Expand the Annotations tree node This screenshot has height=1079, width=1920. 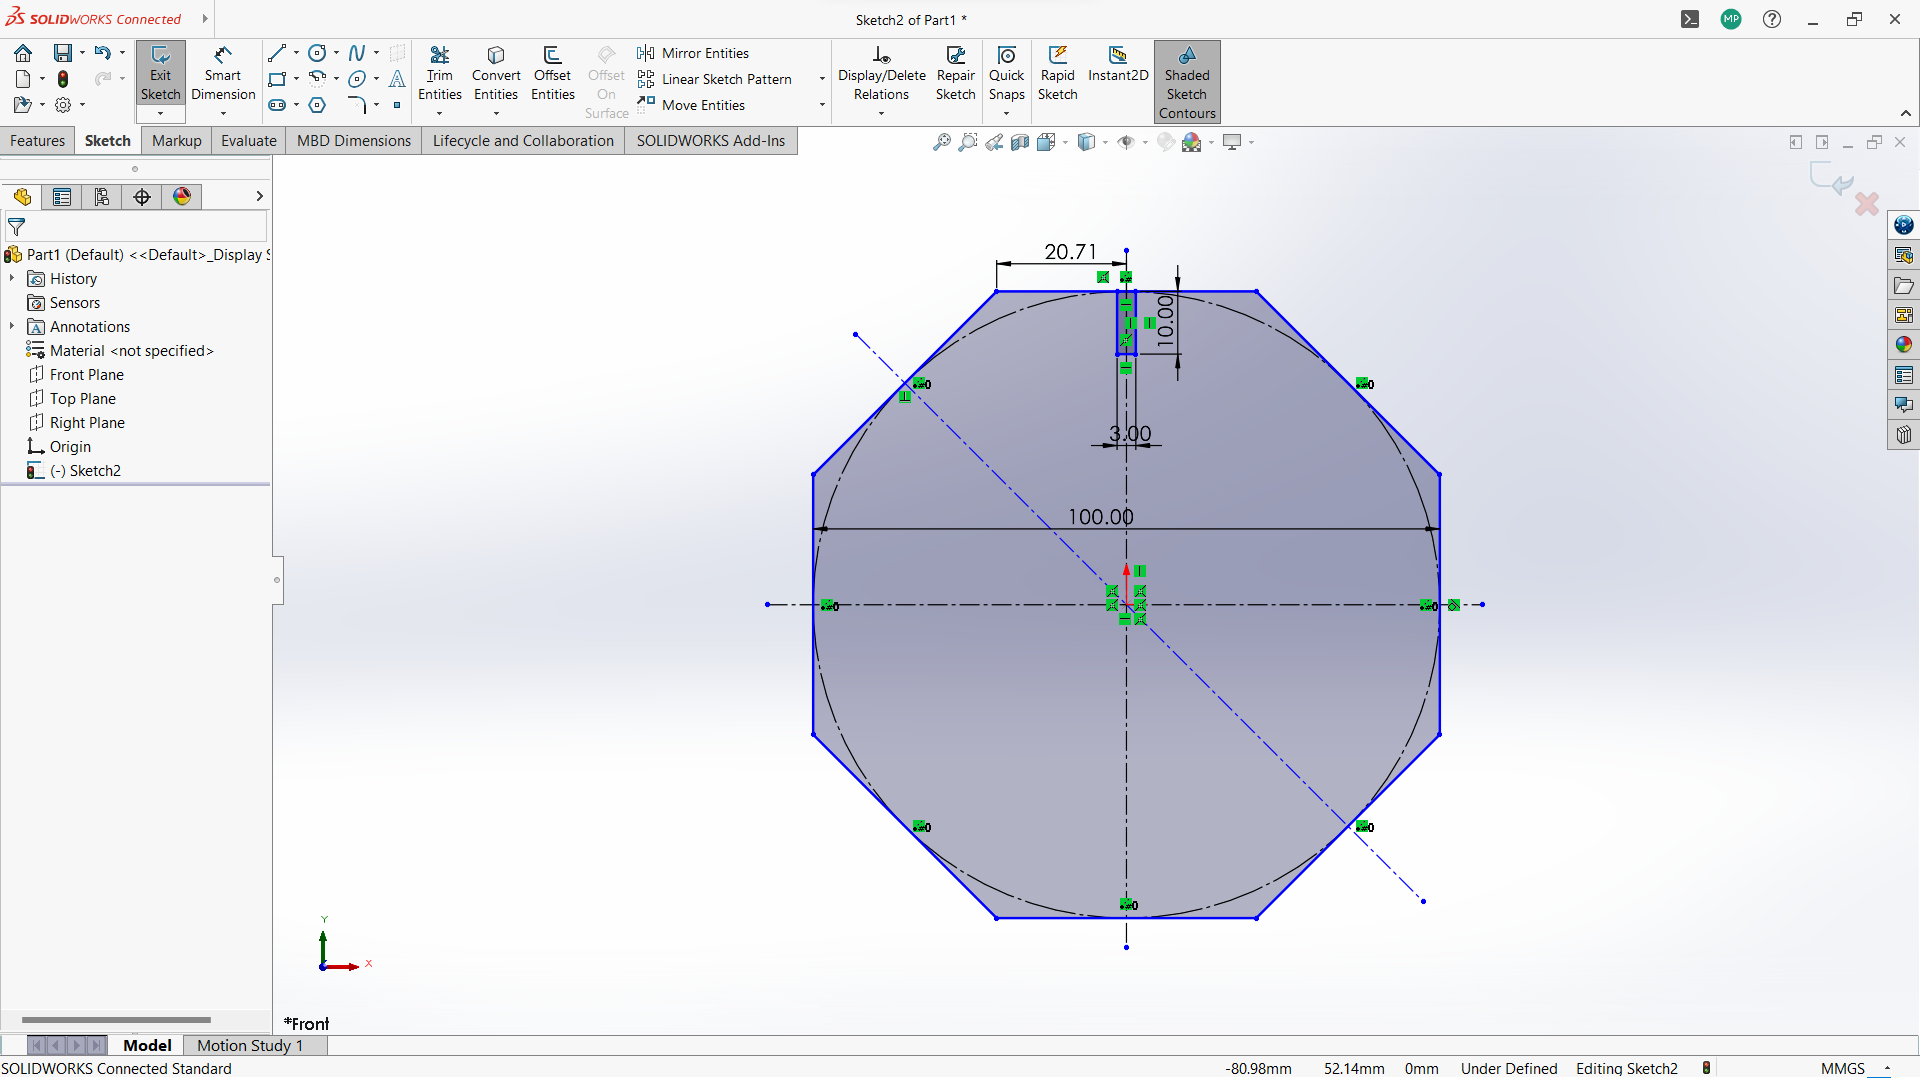tap(12, 327)
